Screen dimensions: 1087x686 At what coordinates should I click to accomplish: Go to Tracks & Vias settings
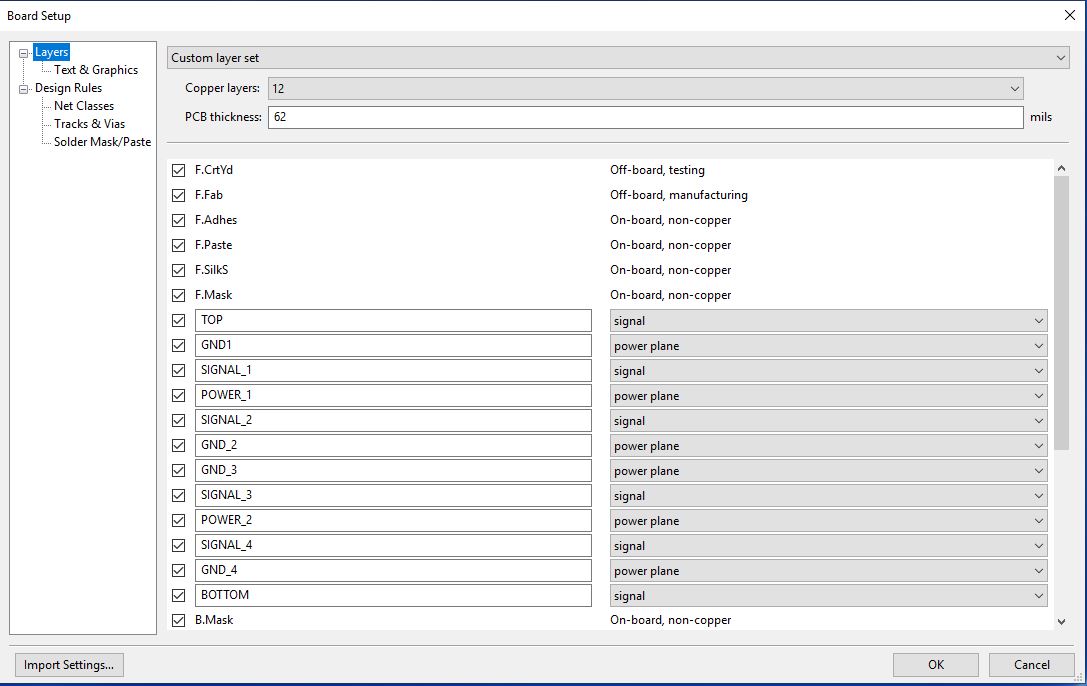click(89, 124)
